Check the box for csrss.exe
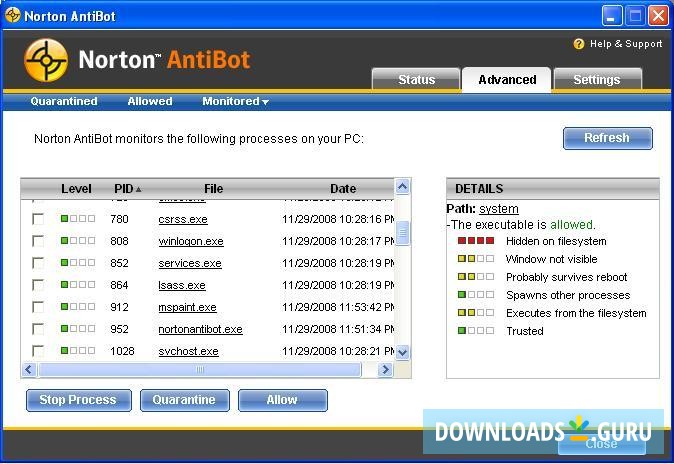 (x=38, y=219)
